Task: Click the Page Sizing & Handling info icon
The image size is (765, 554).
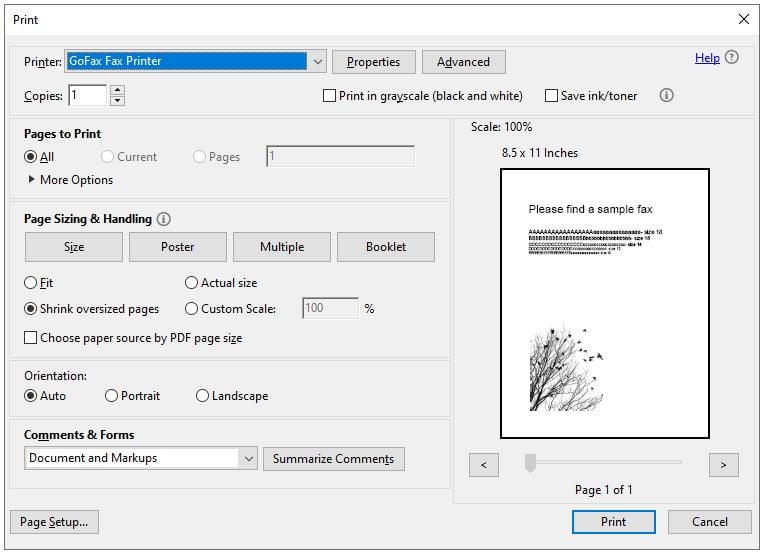Action: pos(164,219)
